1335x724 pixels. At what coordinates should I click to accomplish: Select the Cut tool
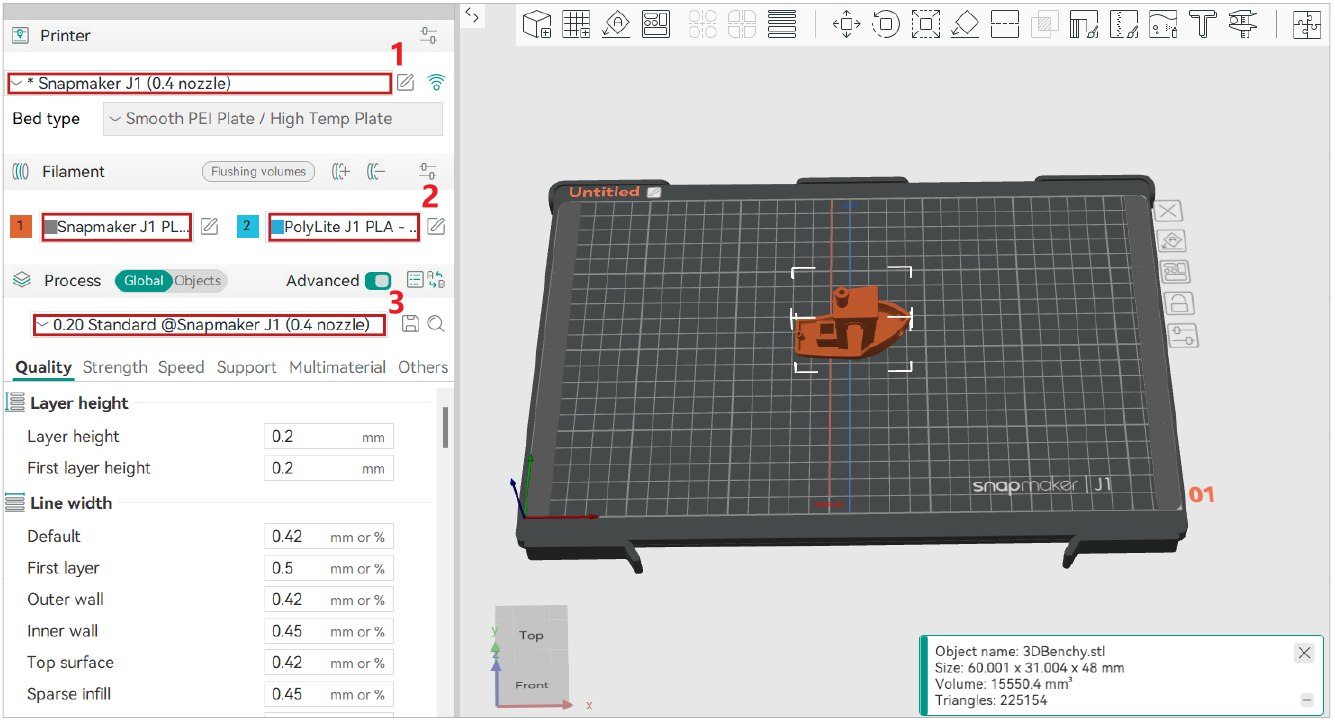coord(1004,24)
